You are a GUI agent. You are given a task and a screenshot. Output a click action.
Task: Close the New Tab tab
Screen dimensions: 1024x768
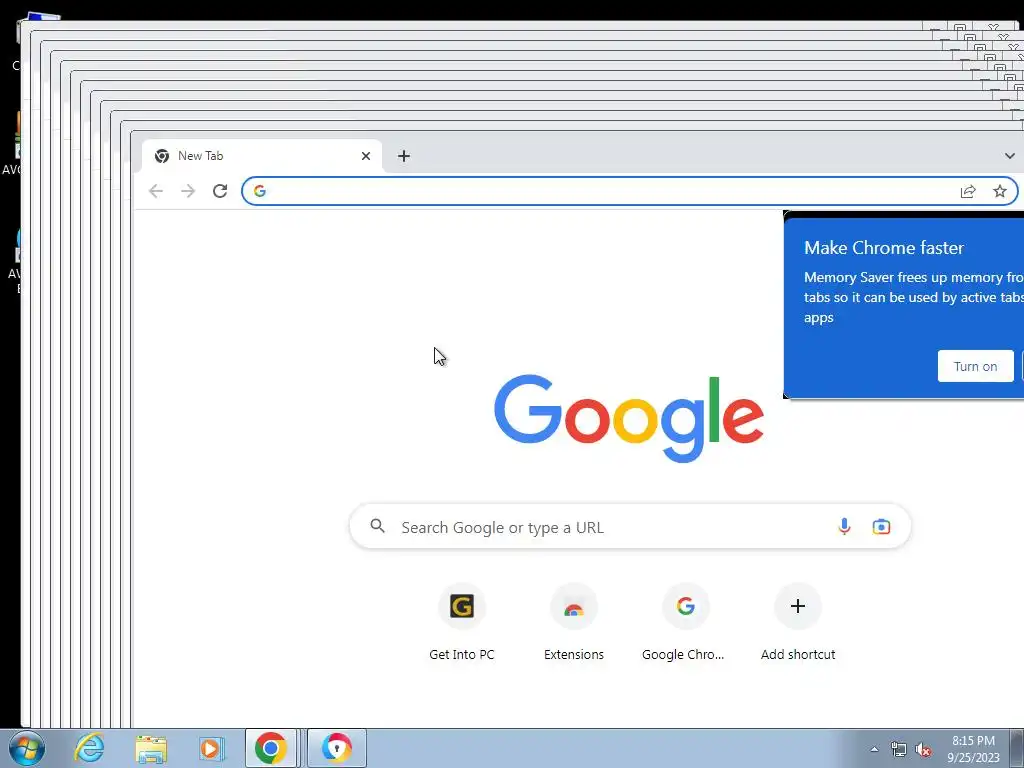(366, 155)
